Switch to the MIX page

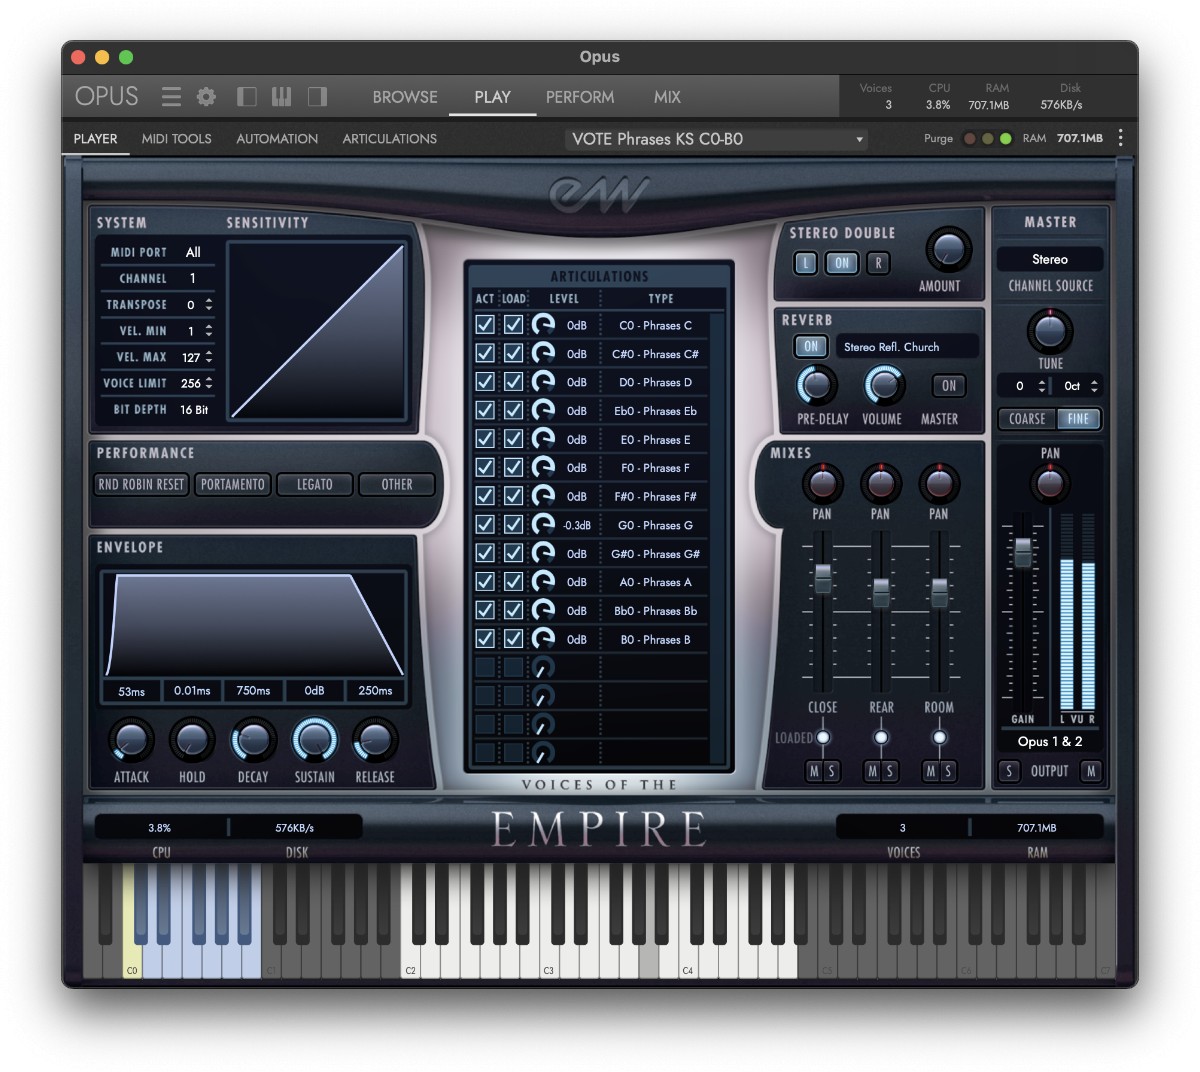[x=667, y=97]
